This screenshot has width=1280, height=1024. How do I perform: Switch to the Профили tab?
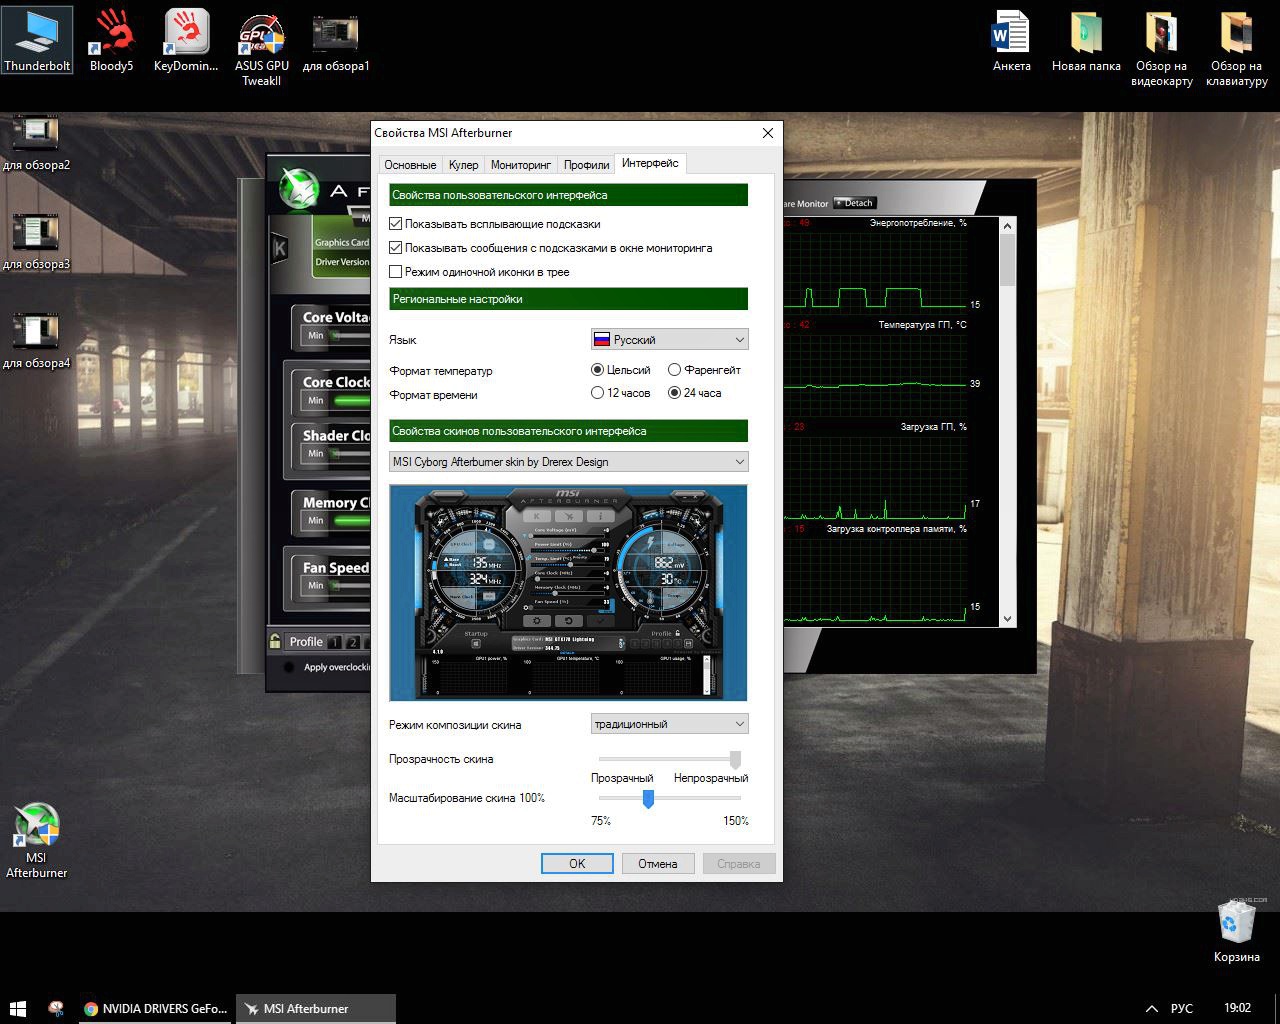pyautogui.click(x=586, y=165)
